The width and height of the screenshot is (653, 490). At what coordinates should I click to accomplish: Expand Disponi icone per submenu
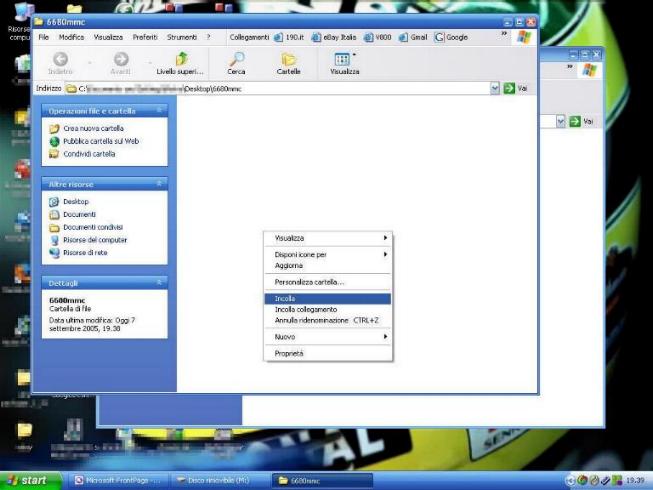point(328,254)
